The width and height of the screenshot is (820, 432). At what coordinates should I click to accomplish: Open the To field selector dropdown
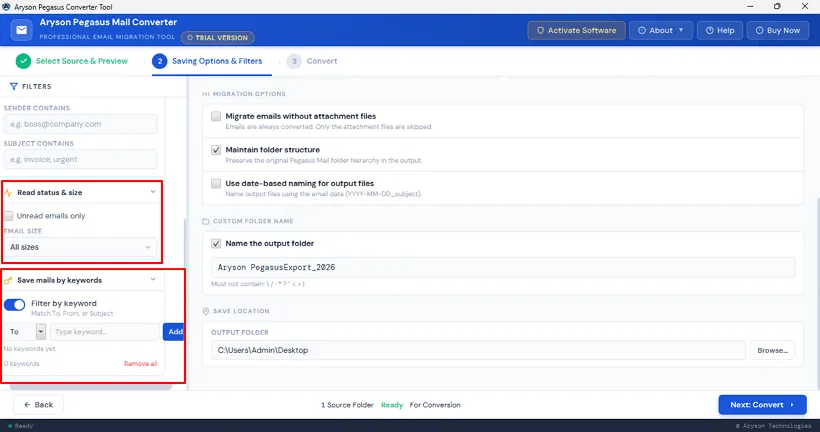[41, 332]
